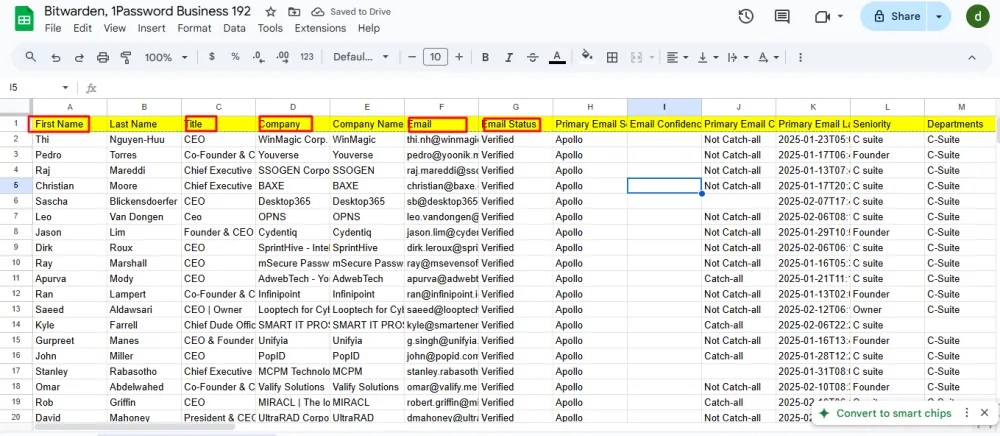
Task: Redo the last action
Action: (x=79, y=57)
